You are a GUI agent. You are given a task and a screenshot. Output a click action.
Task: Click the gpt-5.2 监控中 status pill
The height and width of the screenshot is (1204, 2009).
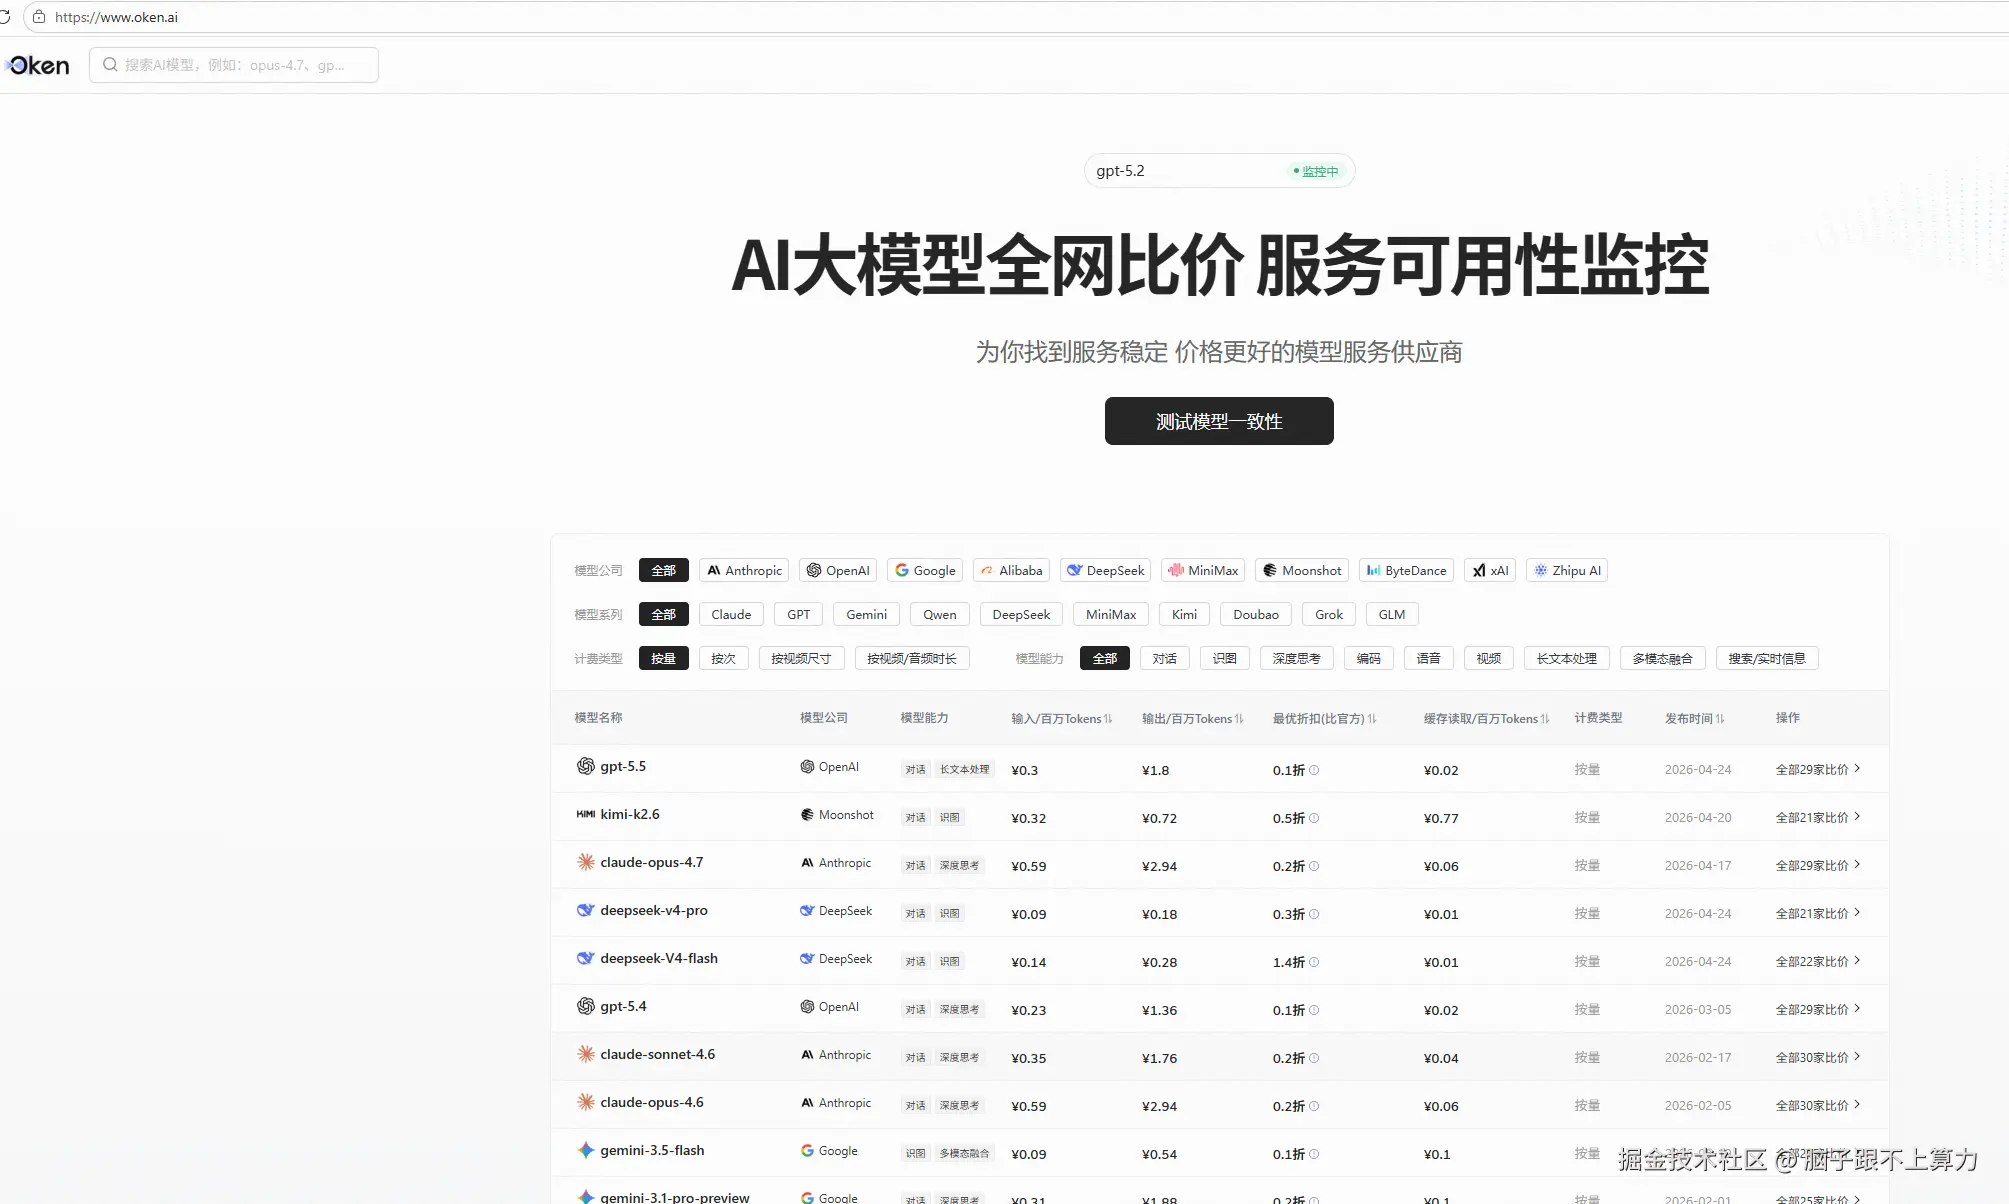[x=1219, y=171]
